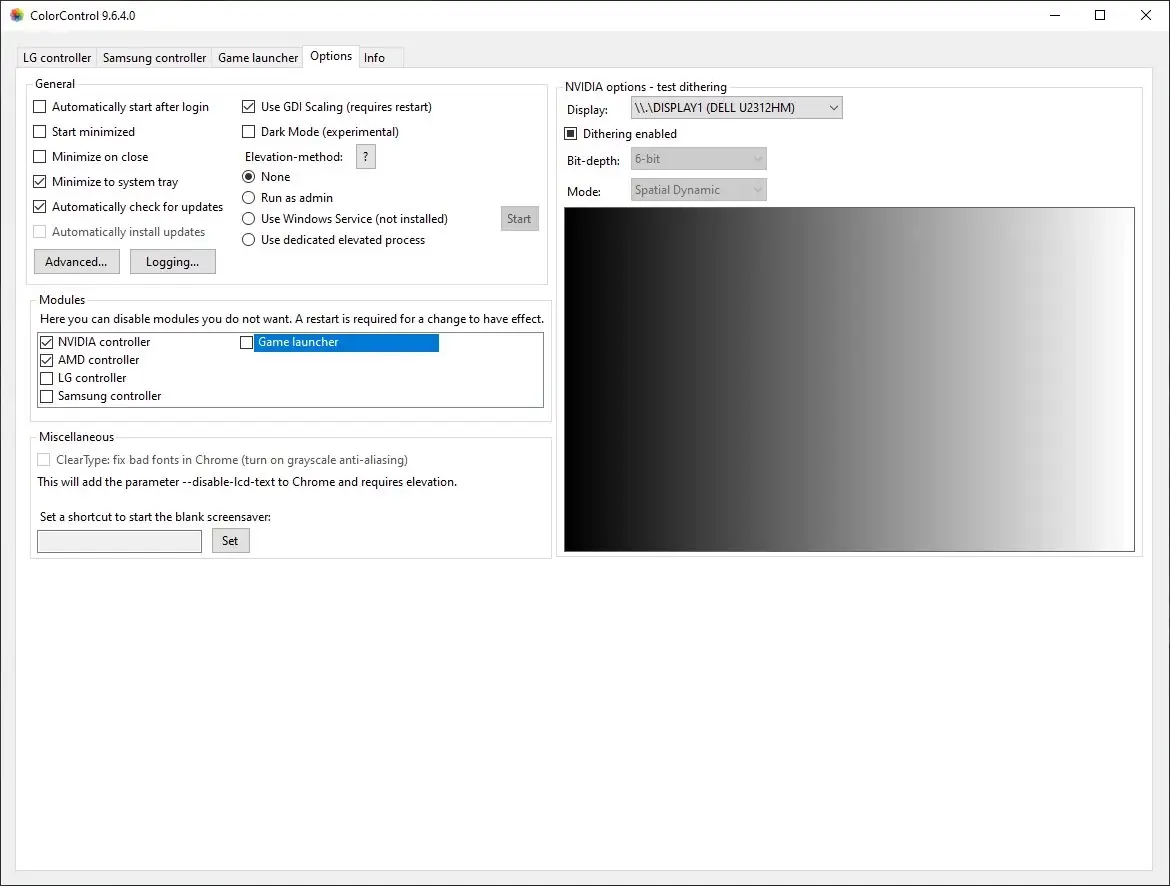1170x886 pixels.
Task: Click the screensaver shortcut input field
Action: (118, 540)
